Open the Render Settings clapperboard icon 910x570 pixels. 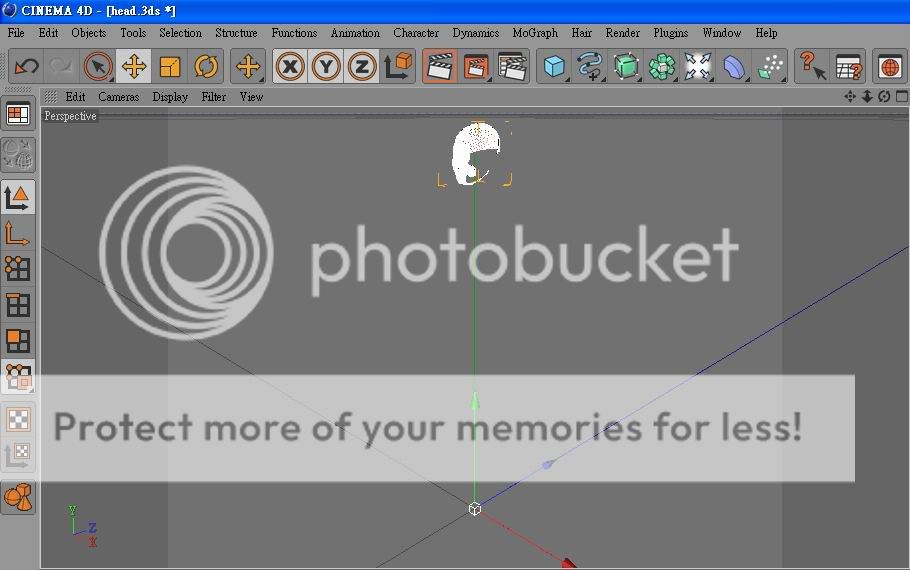512,67
